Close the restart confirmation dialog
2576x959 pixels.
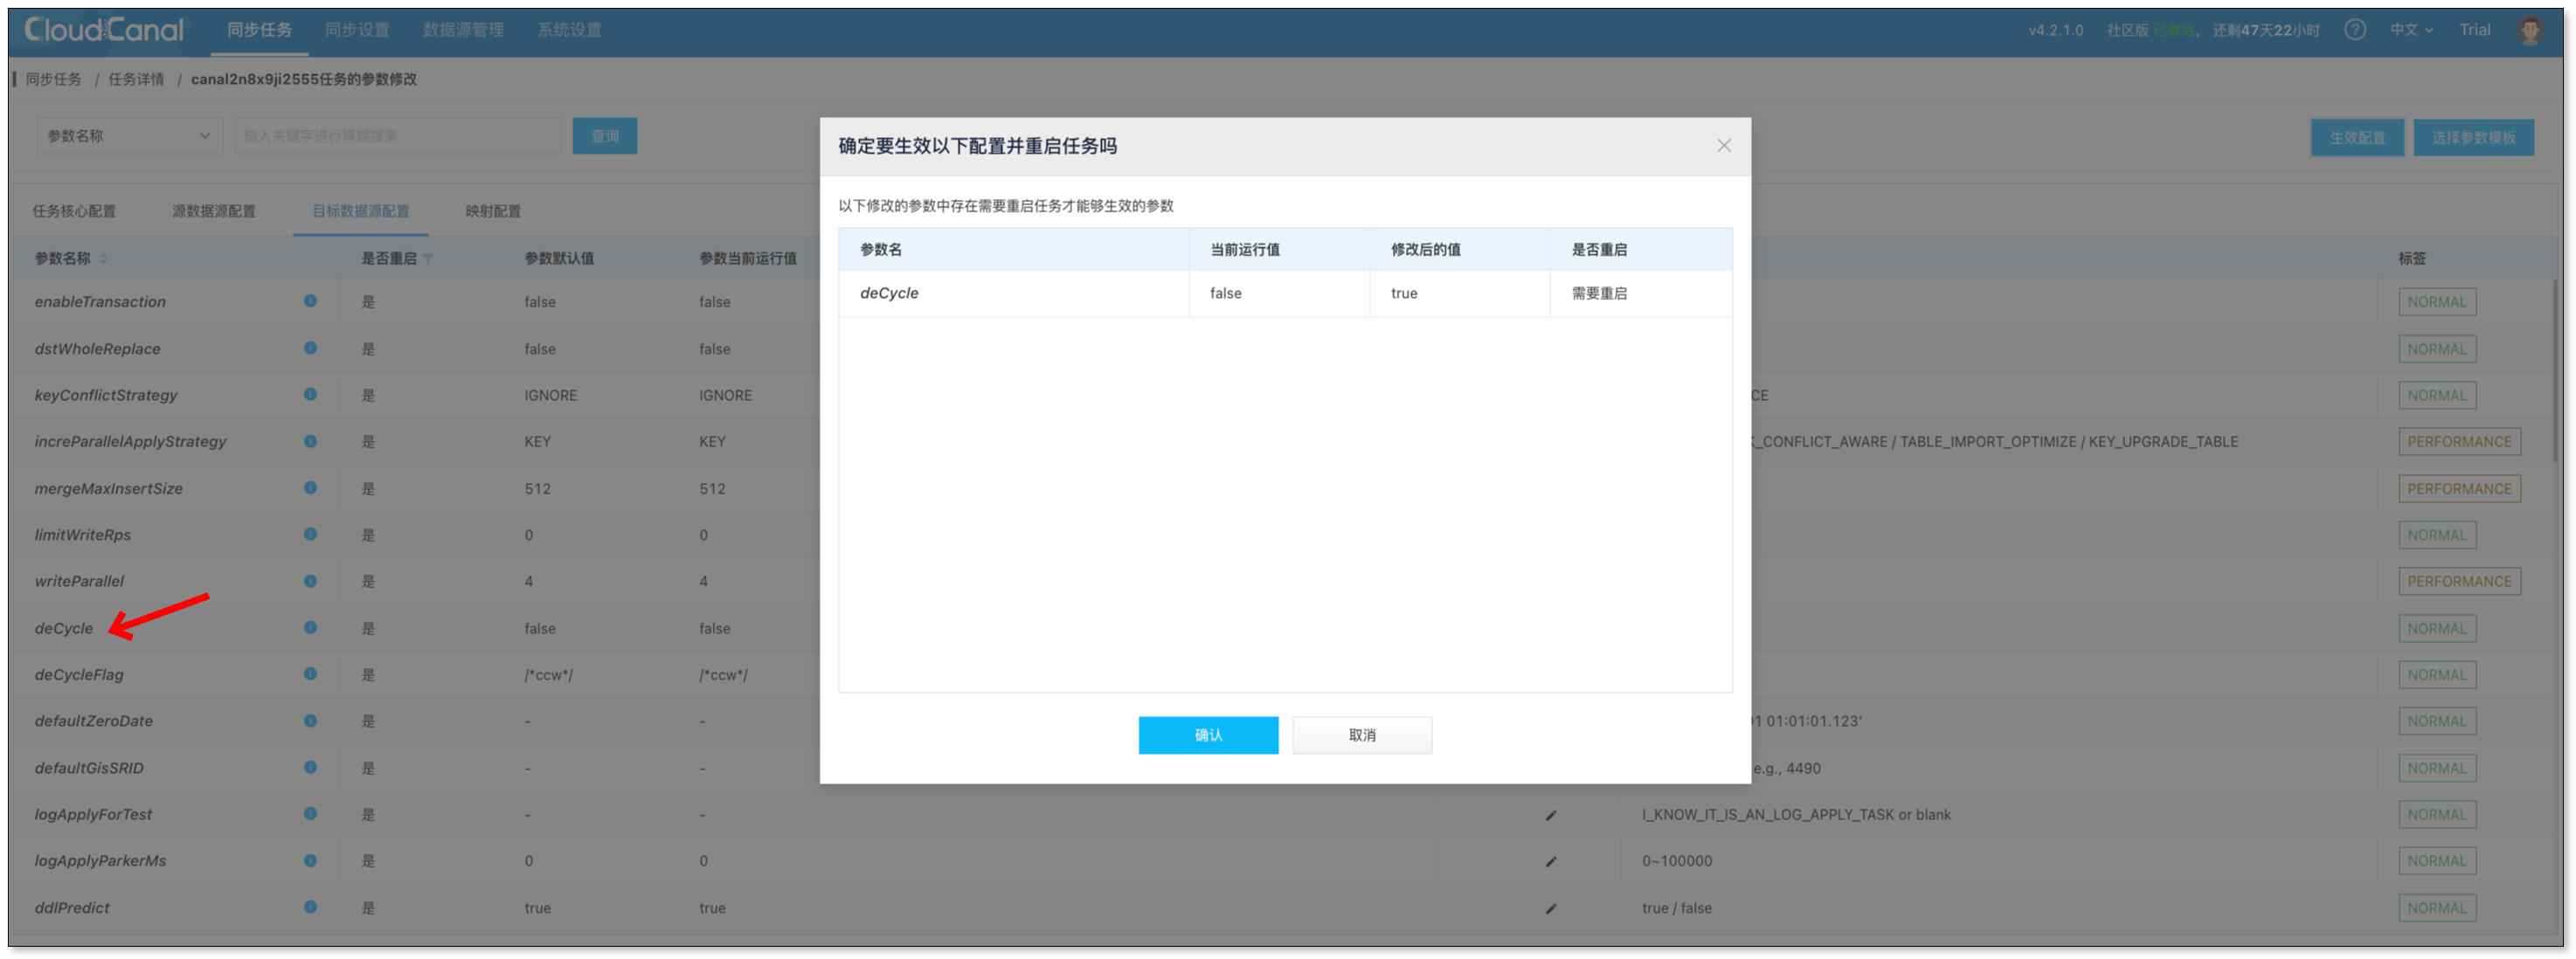1723,146
